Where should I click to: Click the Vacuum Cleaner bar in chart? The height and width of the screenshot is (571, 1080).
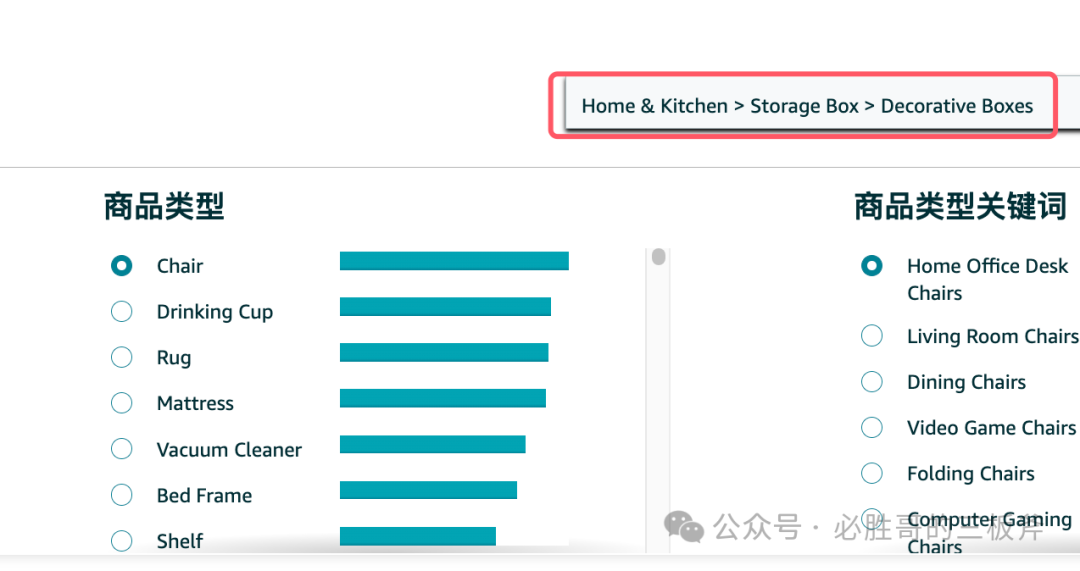[432, 444]
